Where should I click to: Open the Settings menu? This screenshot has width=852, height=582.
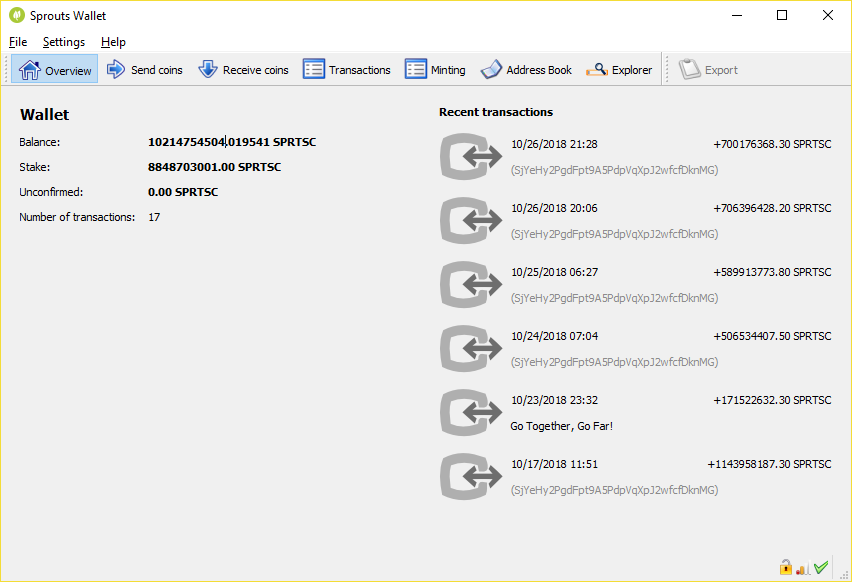click(x=64, y=42)
